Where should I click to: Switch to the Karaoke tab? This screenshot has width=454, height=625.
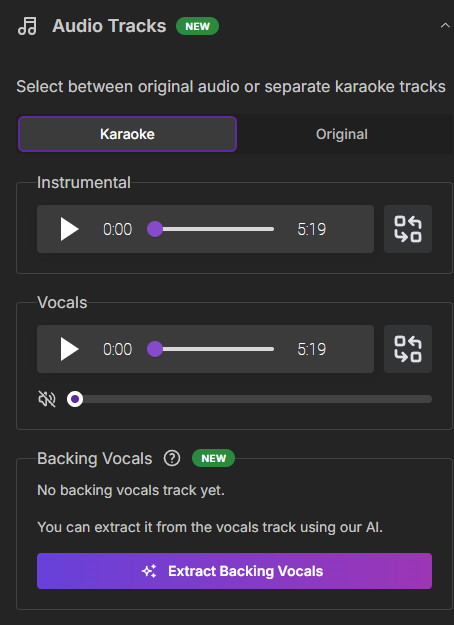(128, 134)
